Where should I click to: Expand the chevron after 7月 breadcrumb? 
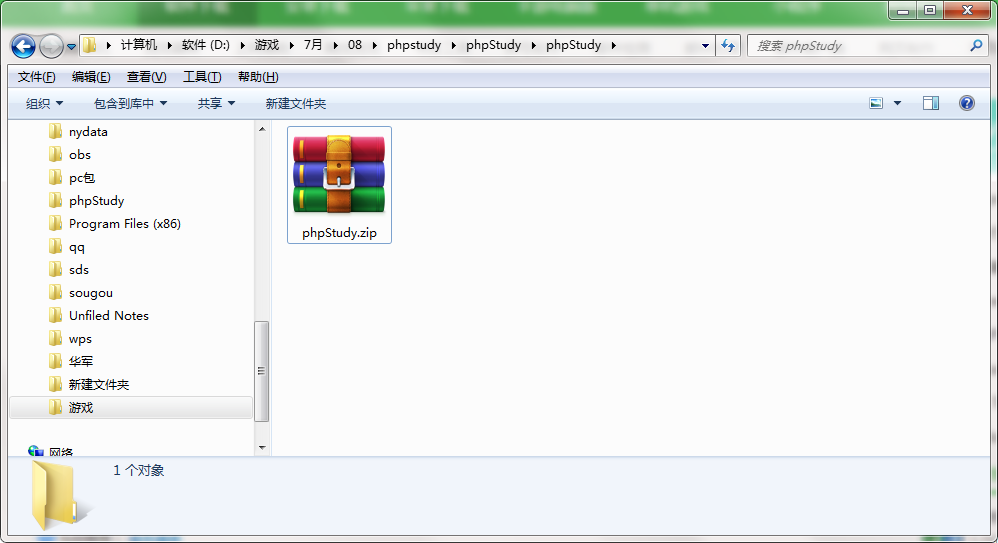click(335, 45)
